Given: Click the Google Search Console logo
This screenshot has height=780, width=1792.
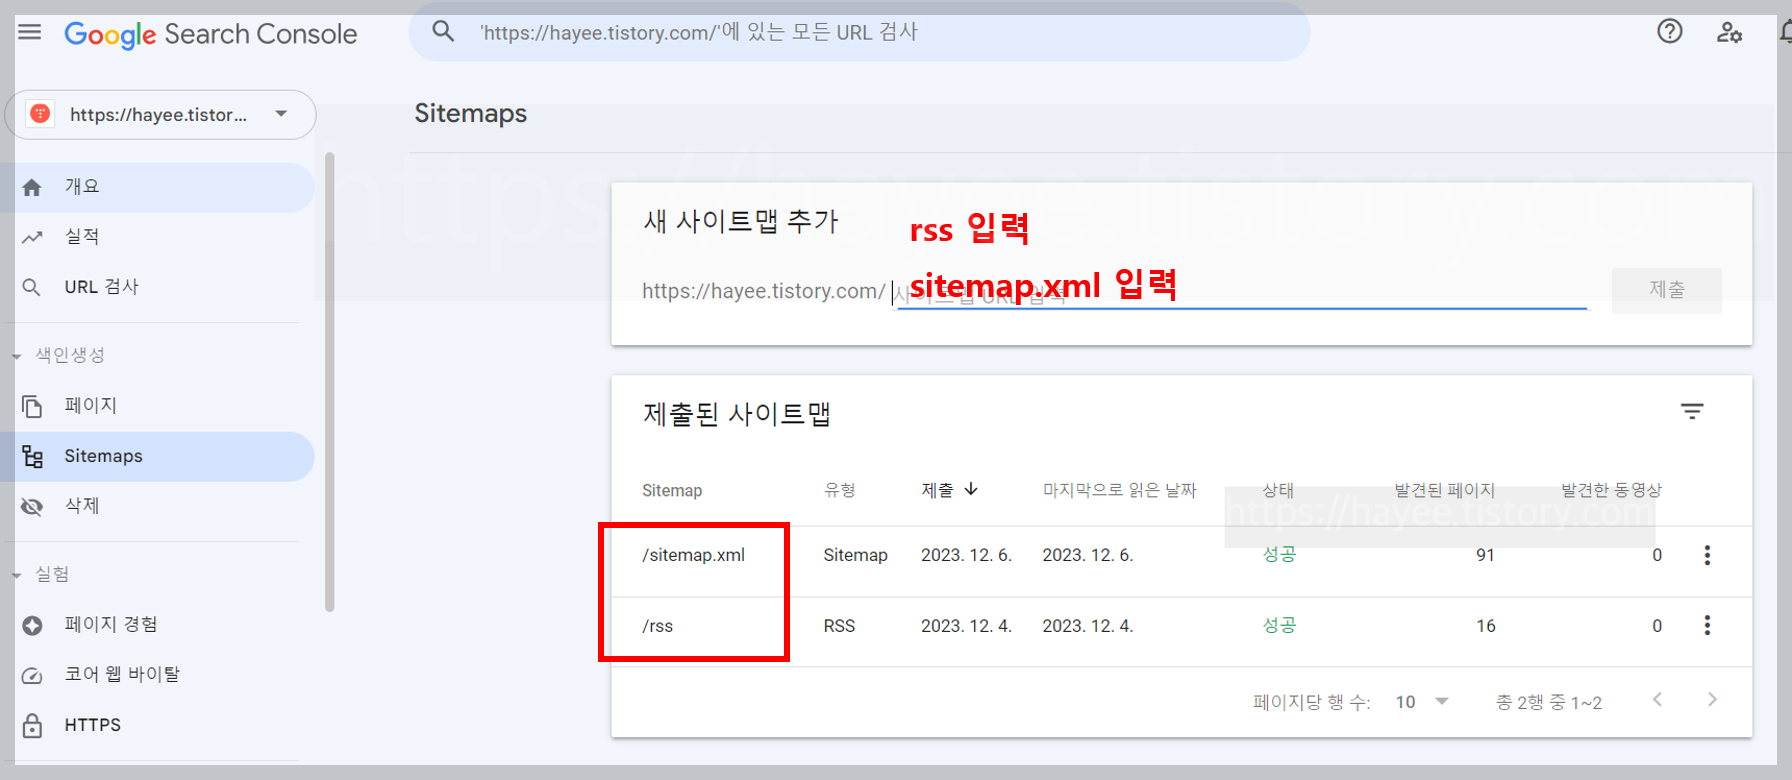Looking at the screenshot, I should click(x=210, y=34).
